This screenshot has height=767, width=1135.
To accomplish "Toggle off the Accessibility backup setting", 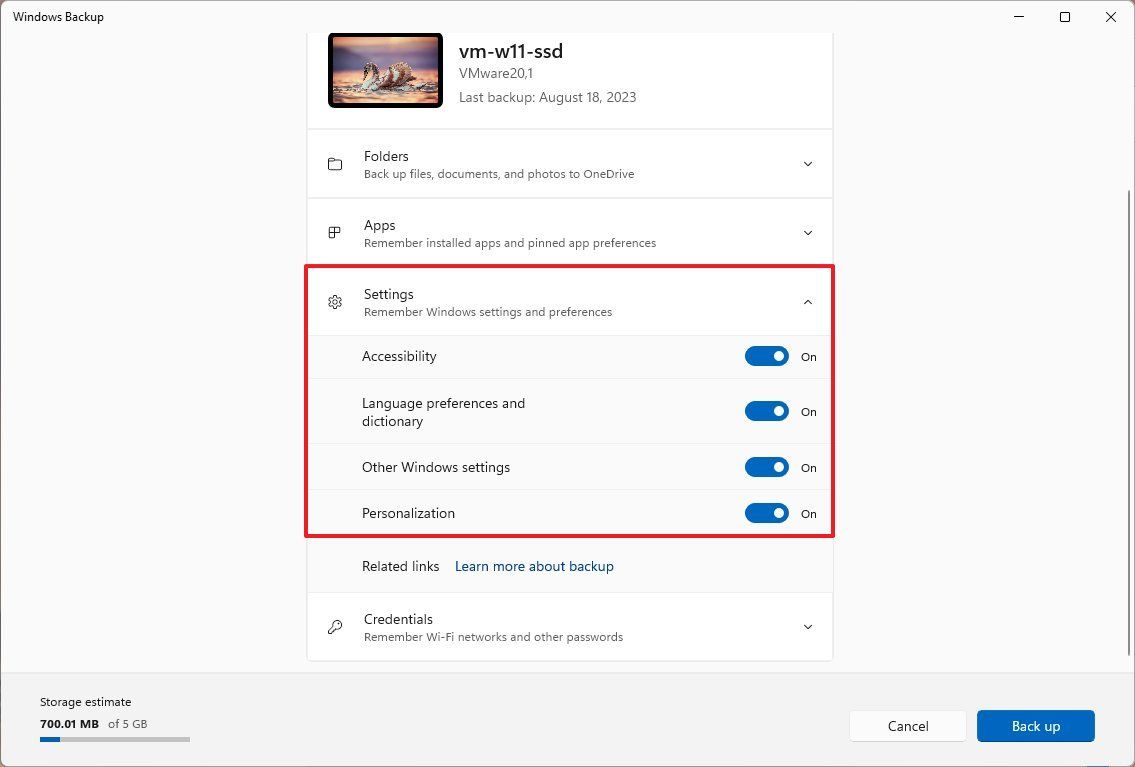I will [766, 356].
